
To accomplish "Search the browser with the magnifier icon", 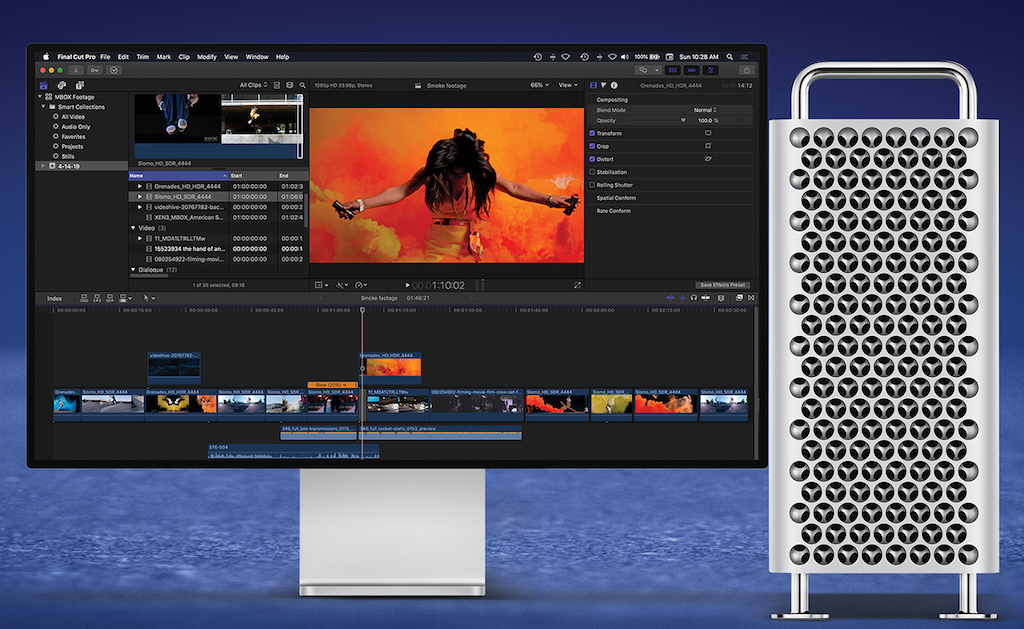I will pos(302,86).
